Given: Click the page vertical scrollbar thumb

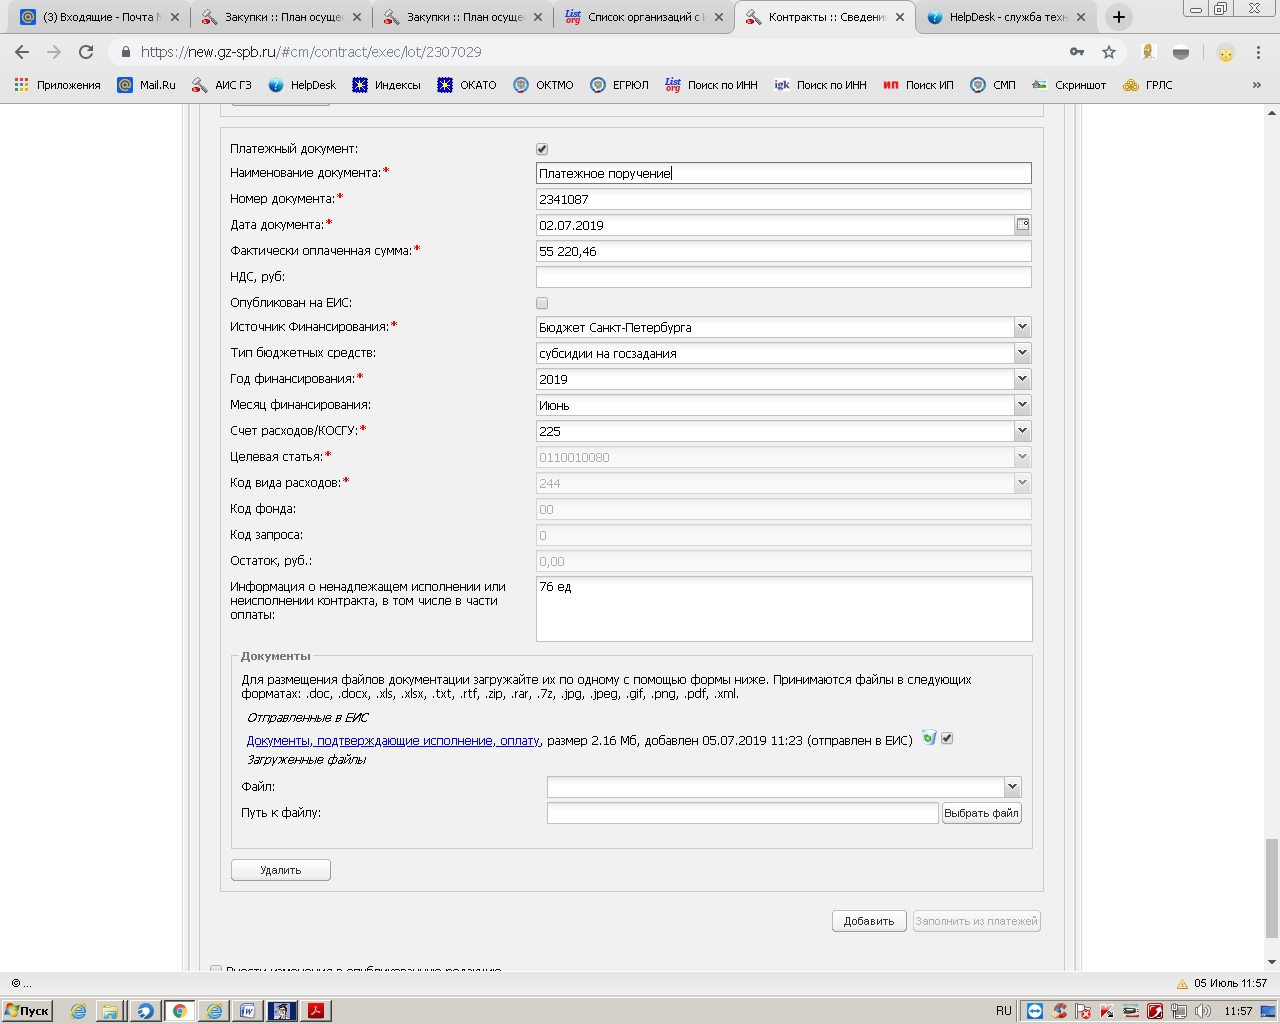Looking at the screenshot, I should point(1272,889).
